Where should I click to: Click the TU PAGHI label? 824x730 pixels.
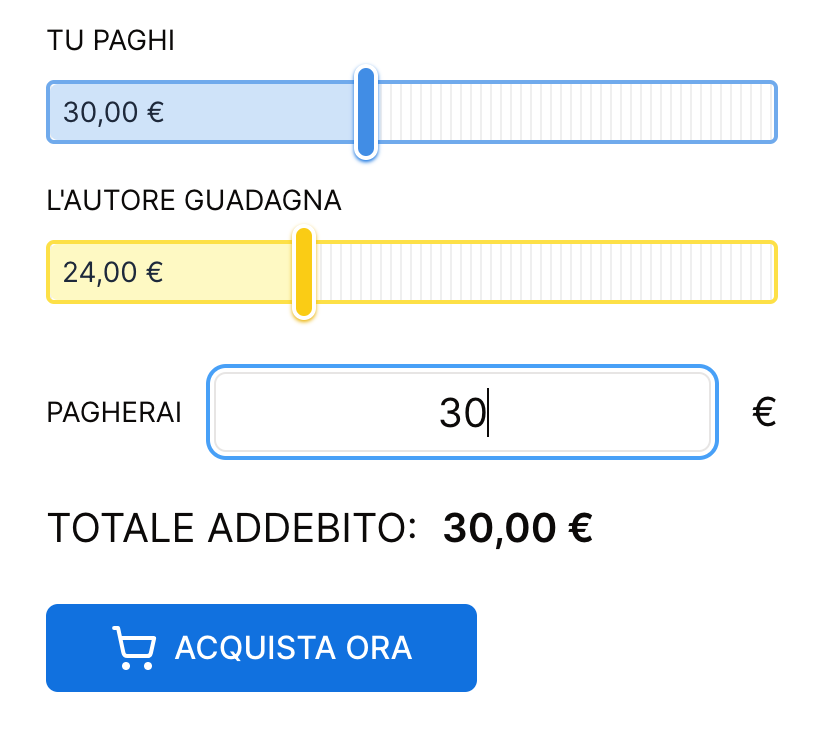[x=111, y=41]
